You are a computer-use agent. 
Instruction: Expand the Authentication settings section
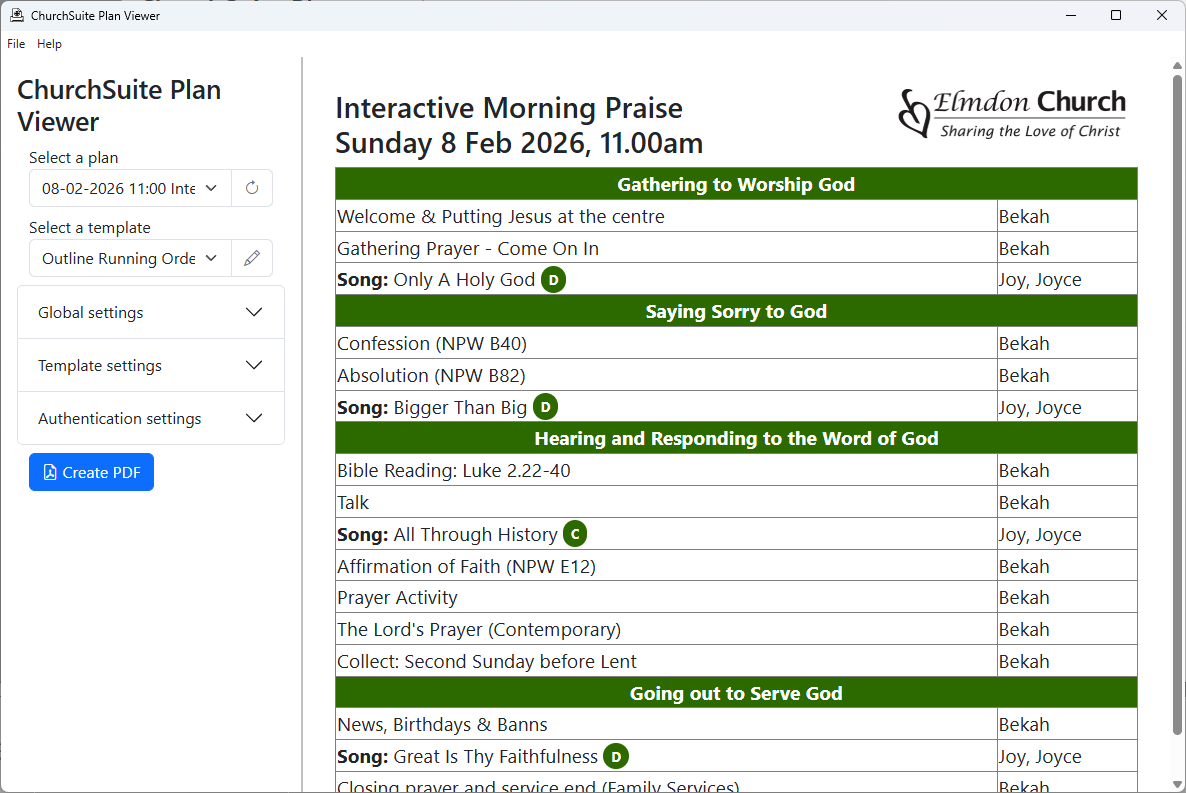151,419
